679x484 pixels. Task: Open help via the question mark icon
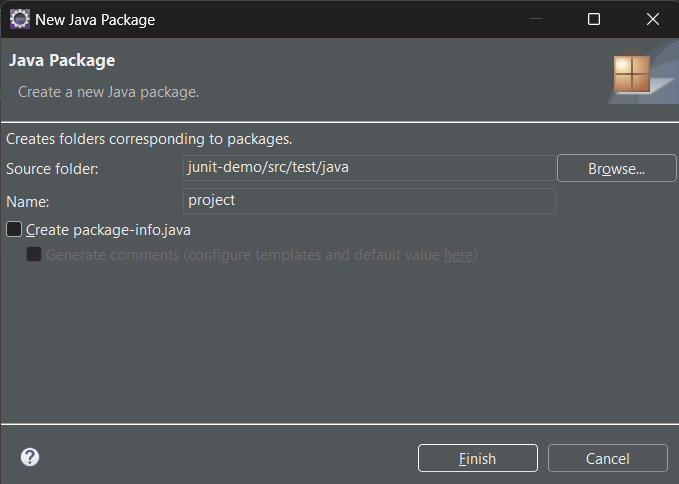[x=30, y=457]
